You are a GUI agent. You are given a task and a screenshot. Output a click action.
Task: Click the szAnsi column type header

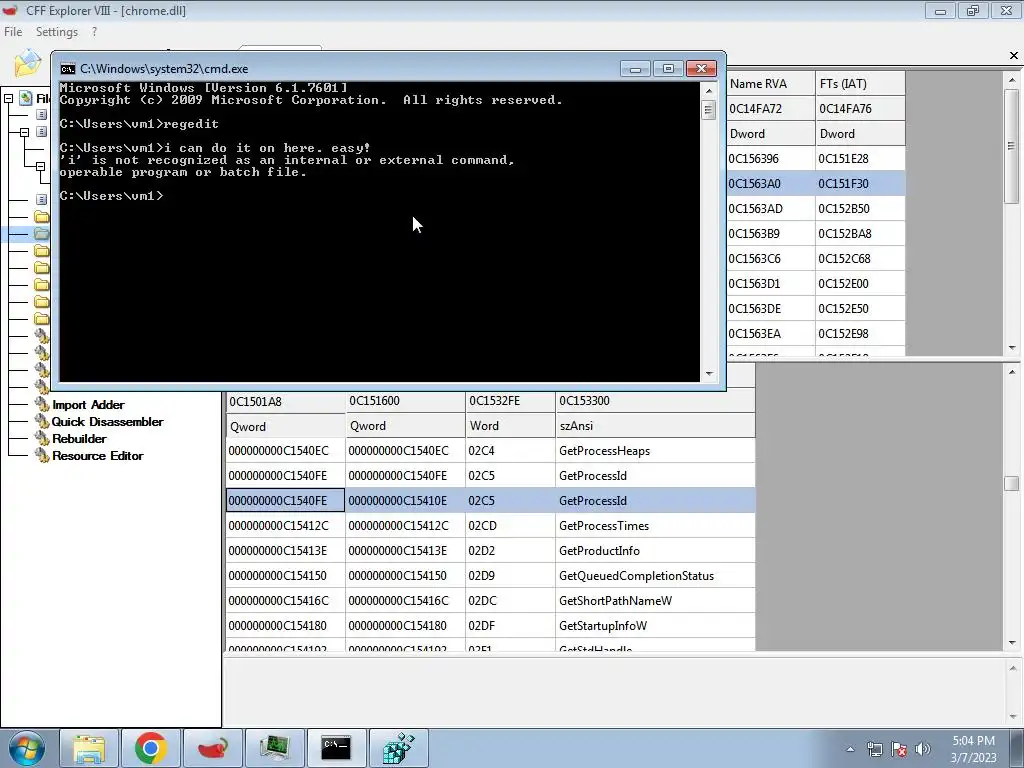pyautogui.click(x=655, y=426)
